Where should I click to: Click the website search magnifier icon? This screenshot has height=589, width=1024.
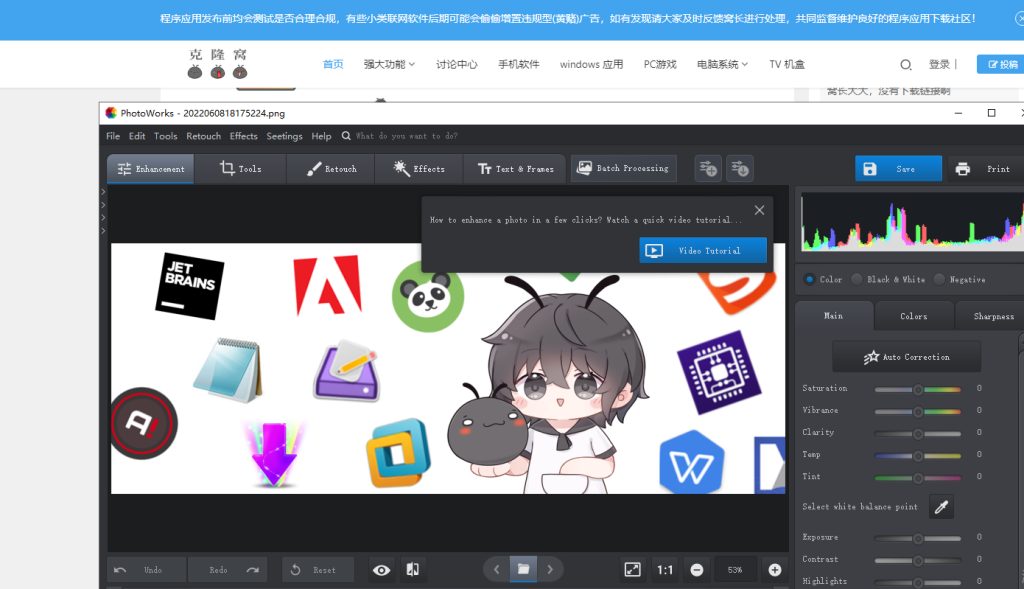(906, 65)
